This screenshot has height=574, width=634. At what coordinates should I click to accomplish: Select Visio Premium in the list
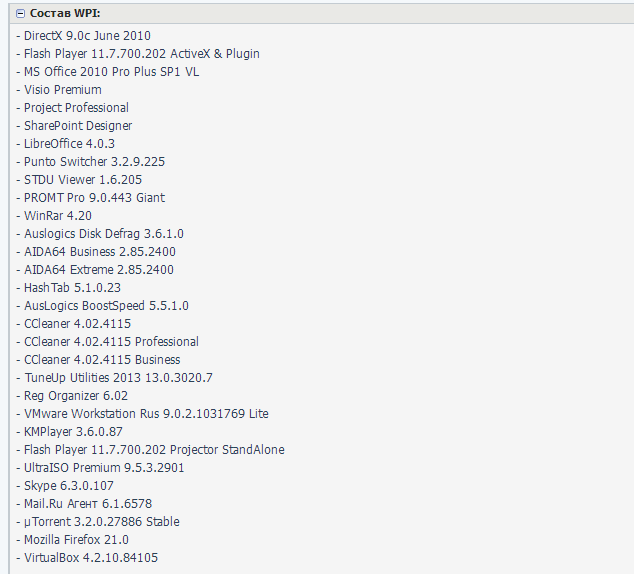coord(62,90)
